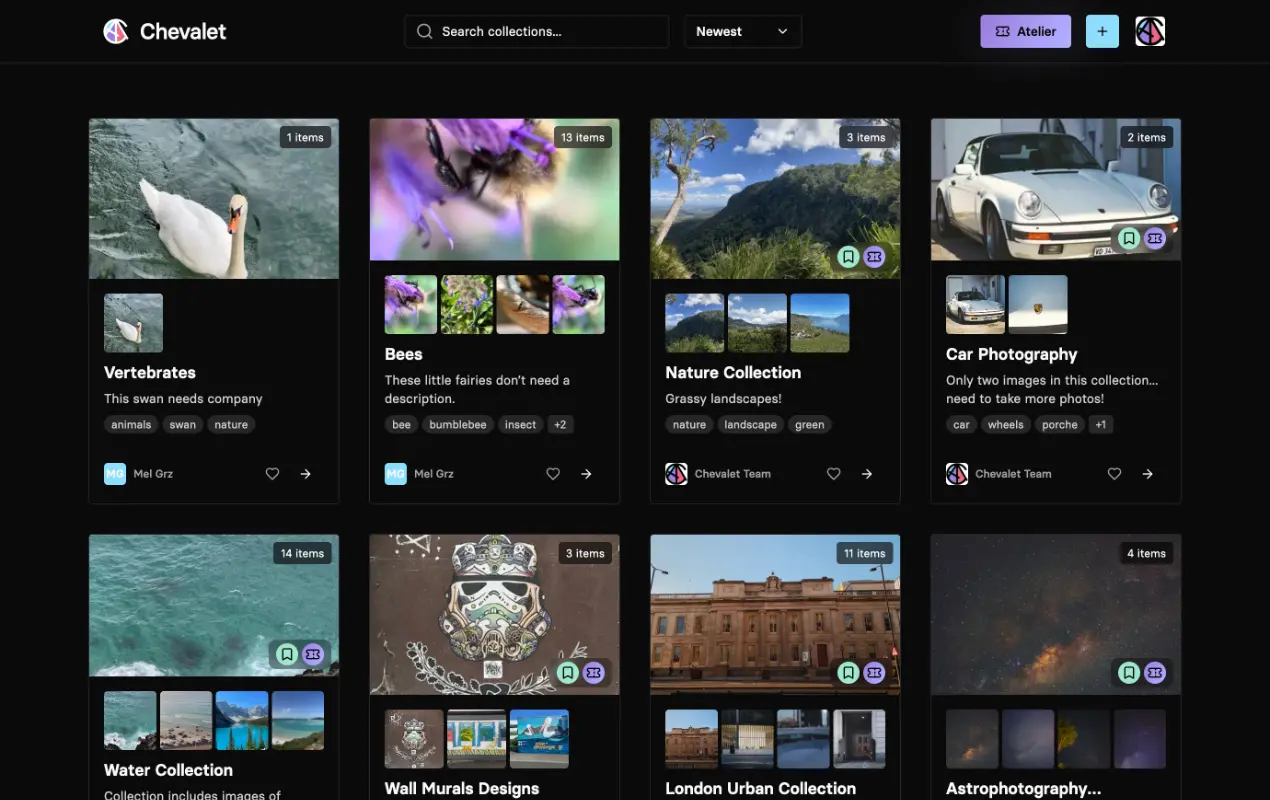Viewport: 1270px width, 800px height.
Task: Click the purple ticket icon on Car Photography
Action: [1155, 238]
